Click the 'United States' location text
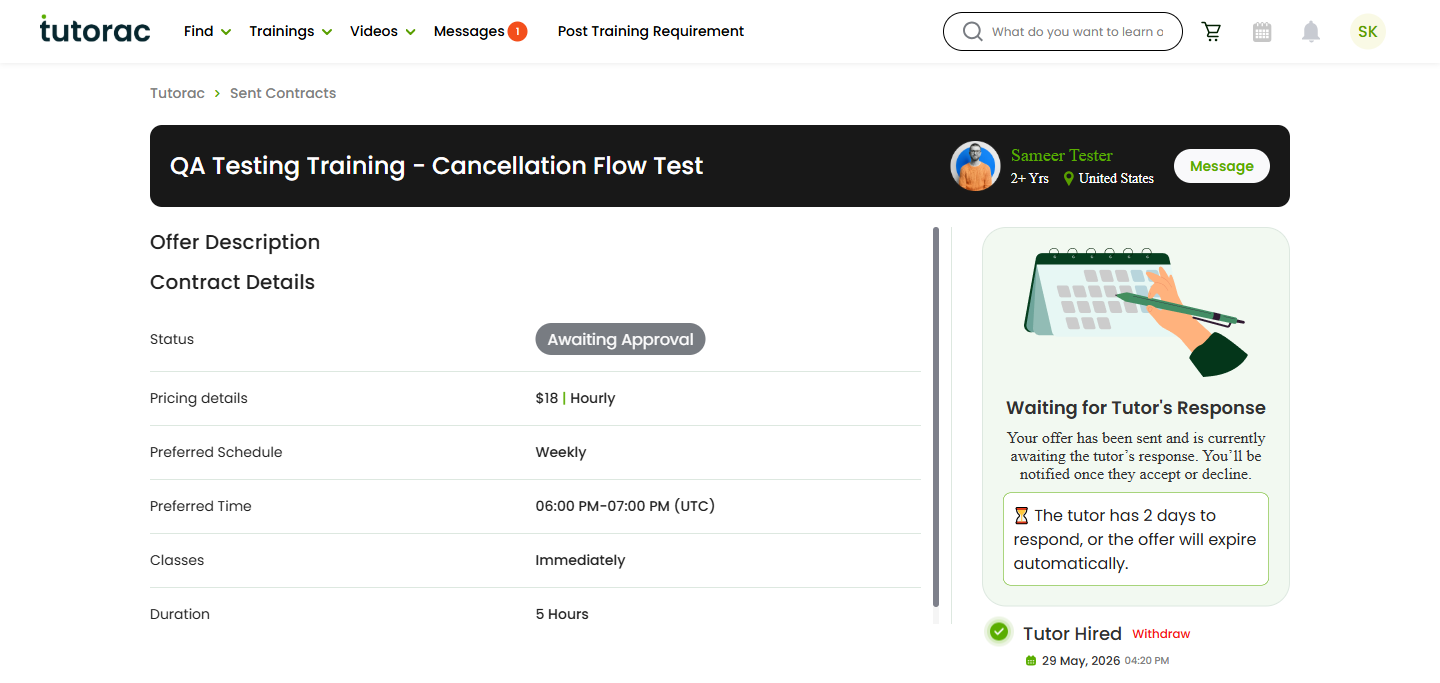This screenshot has width=1440, height=683. pos(1116,178)
